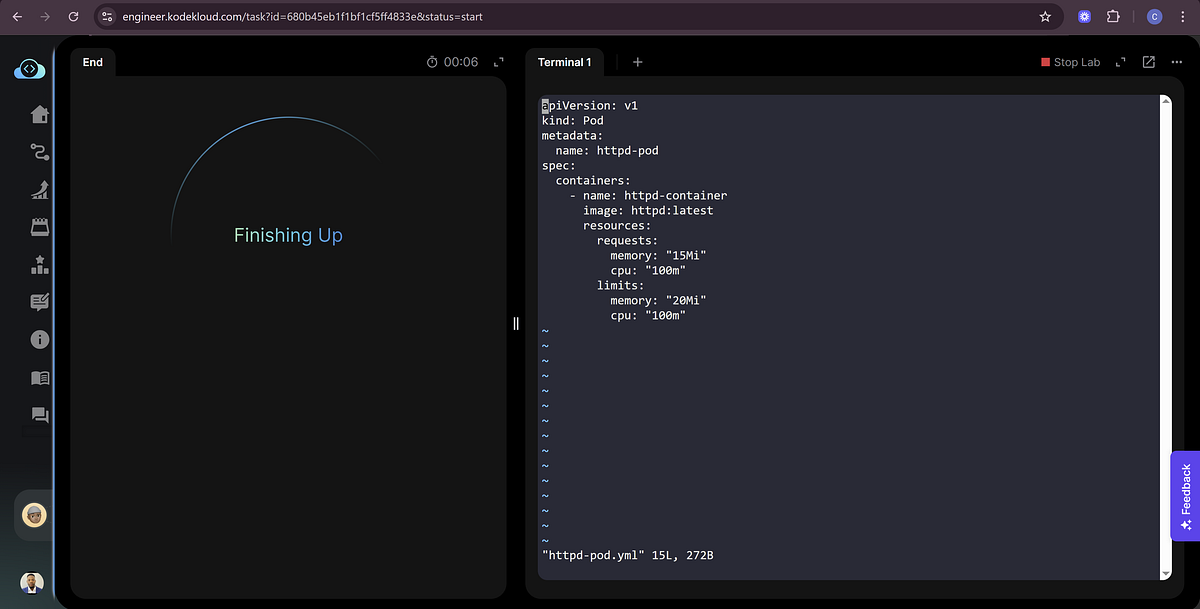Click the panel divider handle
This screenshot has height=609, width=1200.
516,323
